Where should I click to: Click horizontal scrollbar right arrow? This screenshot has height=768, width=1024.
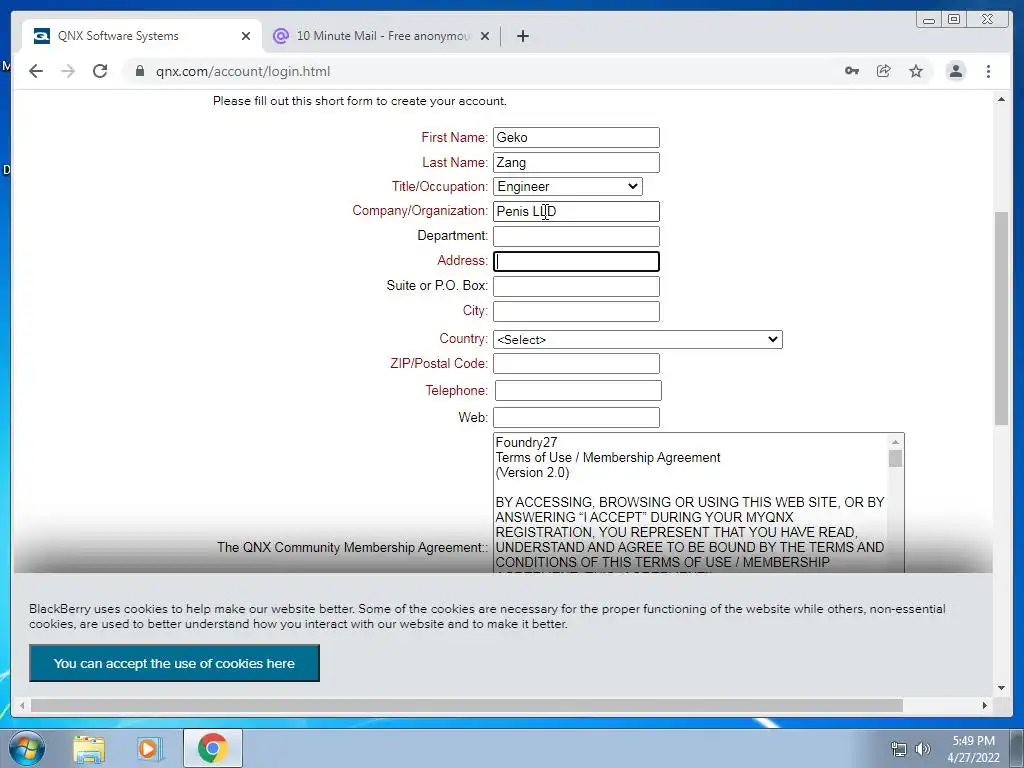[x=985, y=705]
